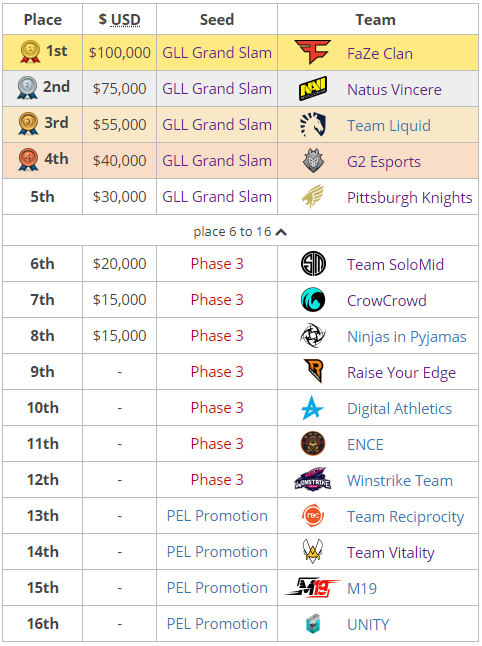Click the G2 Esports samurai logo
The width and height of the screenshot is (482, 646).
313,160
